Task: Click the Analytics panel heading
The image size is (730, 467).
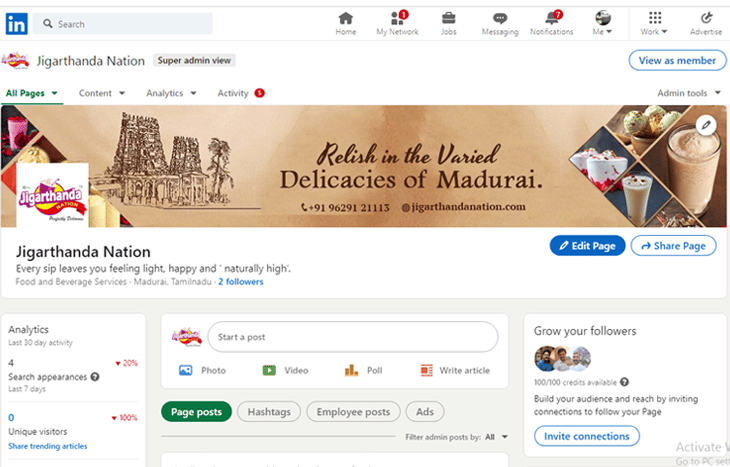Action: pos(28,330)
